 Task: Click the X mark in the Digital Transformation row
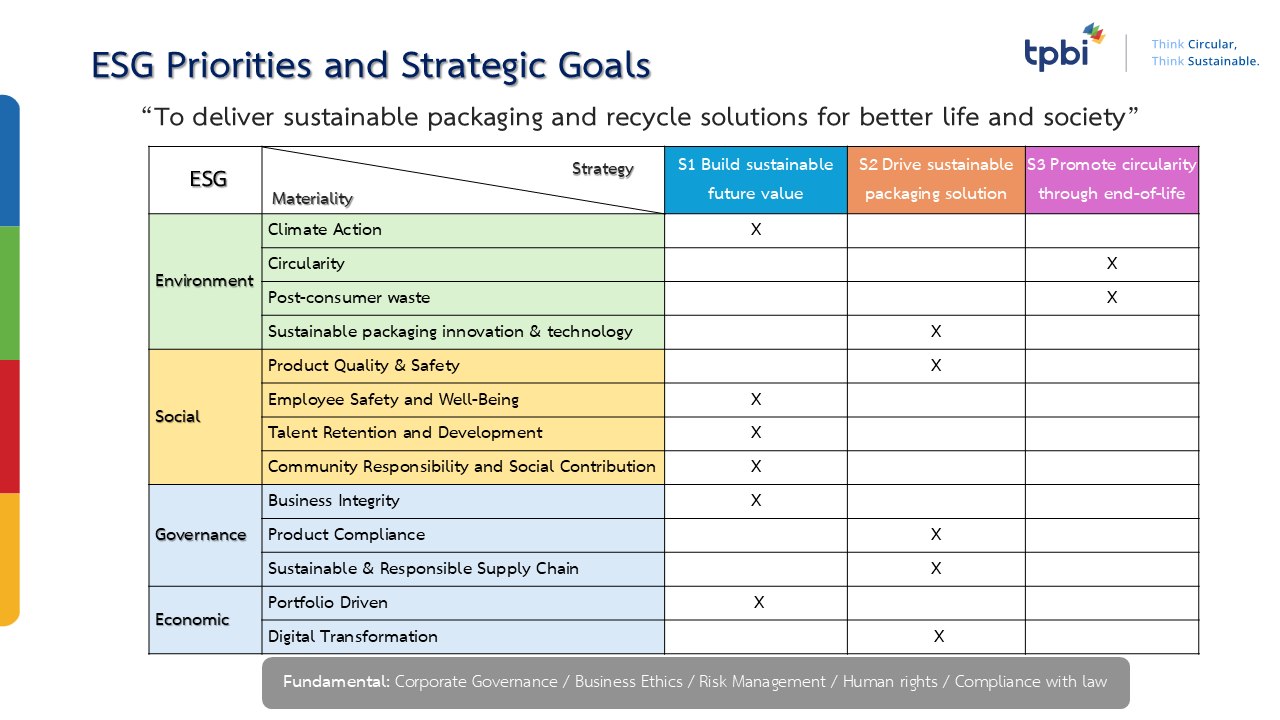[939, 637]
